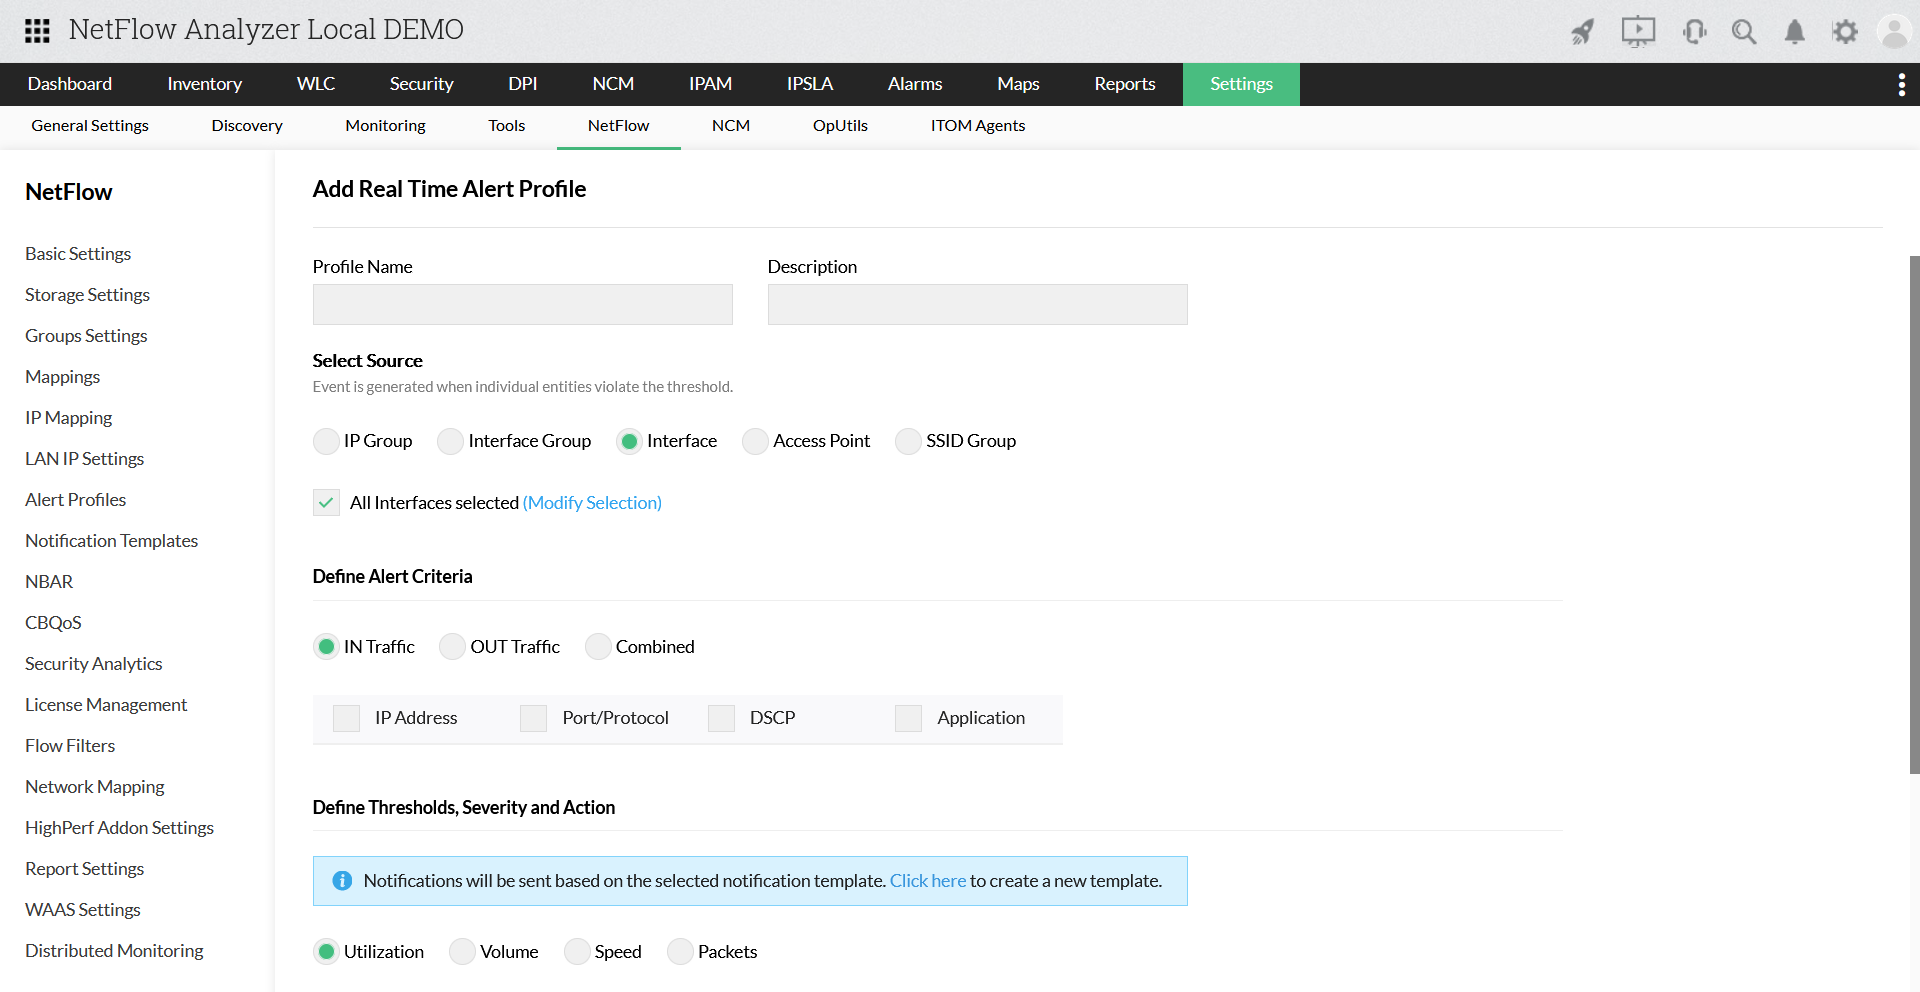This screenshot has width=1920, height=992.
Task: Open settings using the gear icon
Action: tap(1846, 31)
